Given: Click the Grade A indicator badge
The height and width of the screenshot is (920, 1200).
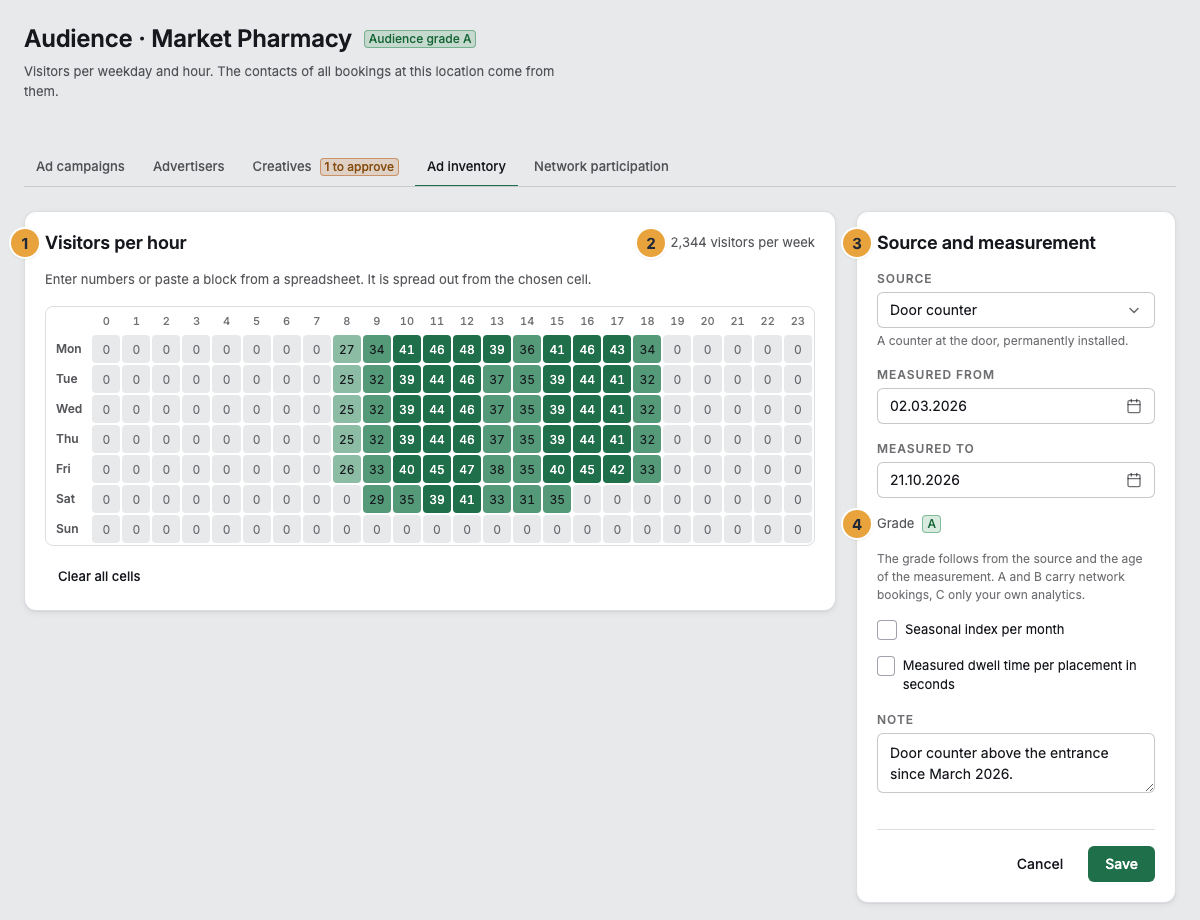Looking at the screenshot, I should [931, 524].
